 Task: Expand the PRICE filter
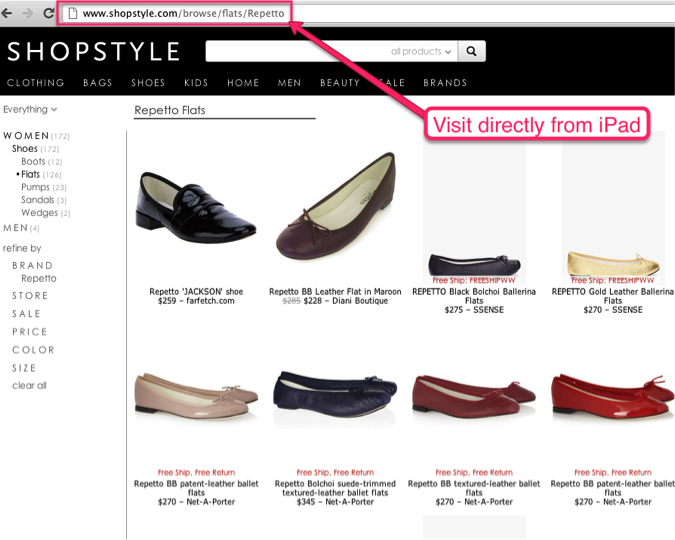[30, 332]
